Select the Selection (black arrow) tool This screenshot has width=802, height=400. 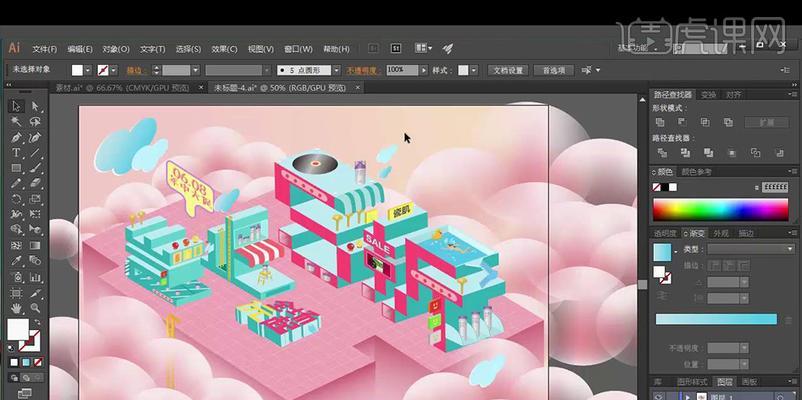tap(16, 106)
